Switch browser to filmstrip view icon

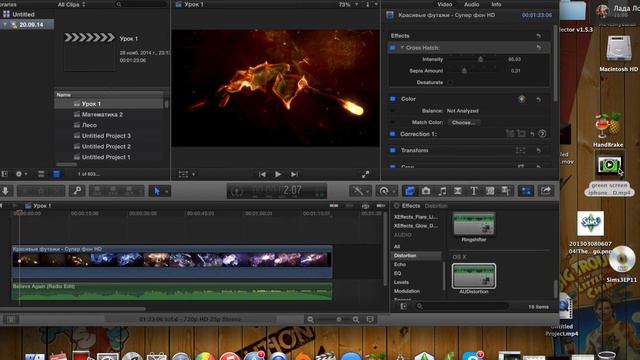coord(41,174)
